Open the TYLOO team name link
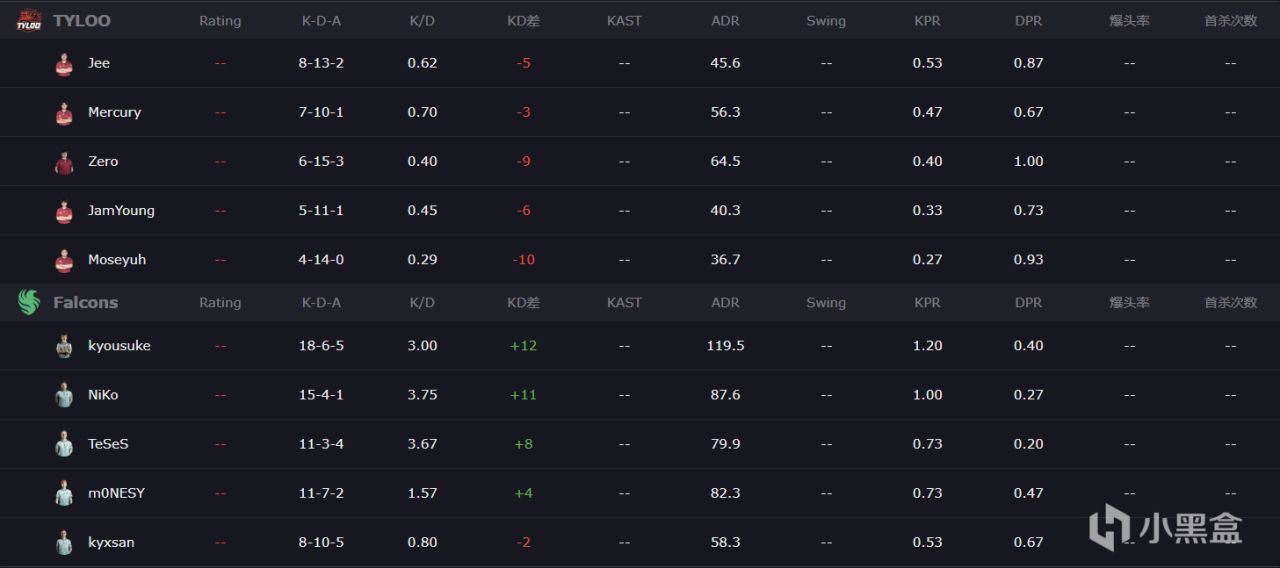Viewport: 1280px width, 568px height. [x=82, y=20]
